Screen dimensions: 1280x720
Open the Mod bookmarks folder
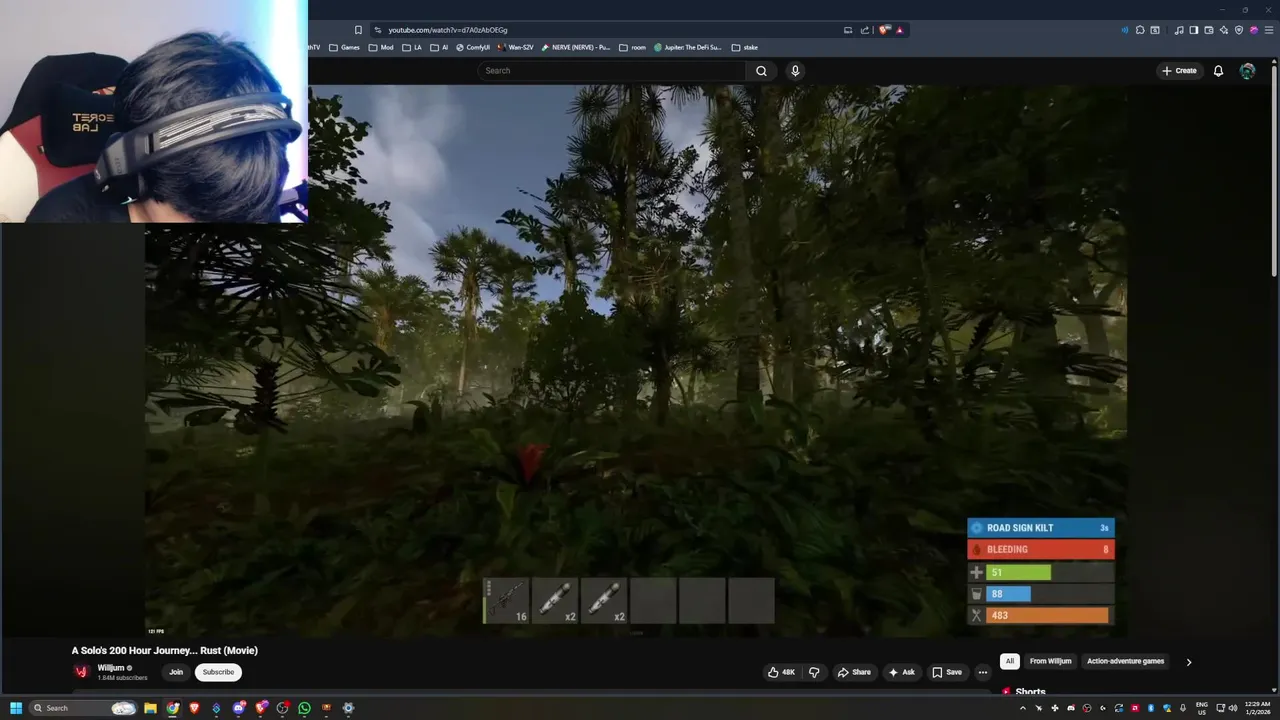(x=381, y=47)
